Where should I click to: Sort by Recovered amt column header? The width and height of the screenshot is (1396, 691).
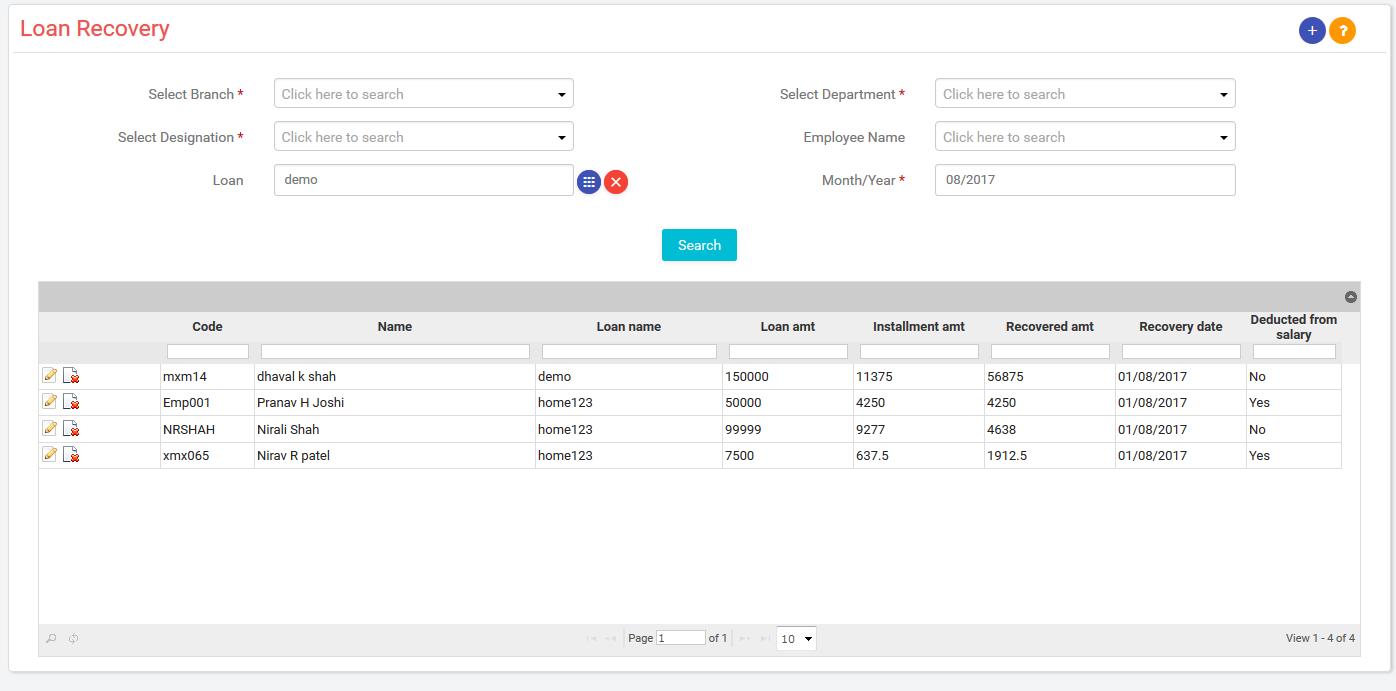click(x=1050, y=327)
